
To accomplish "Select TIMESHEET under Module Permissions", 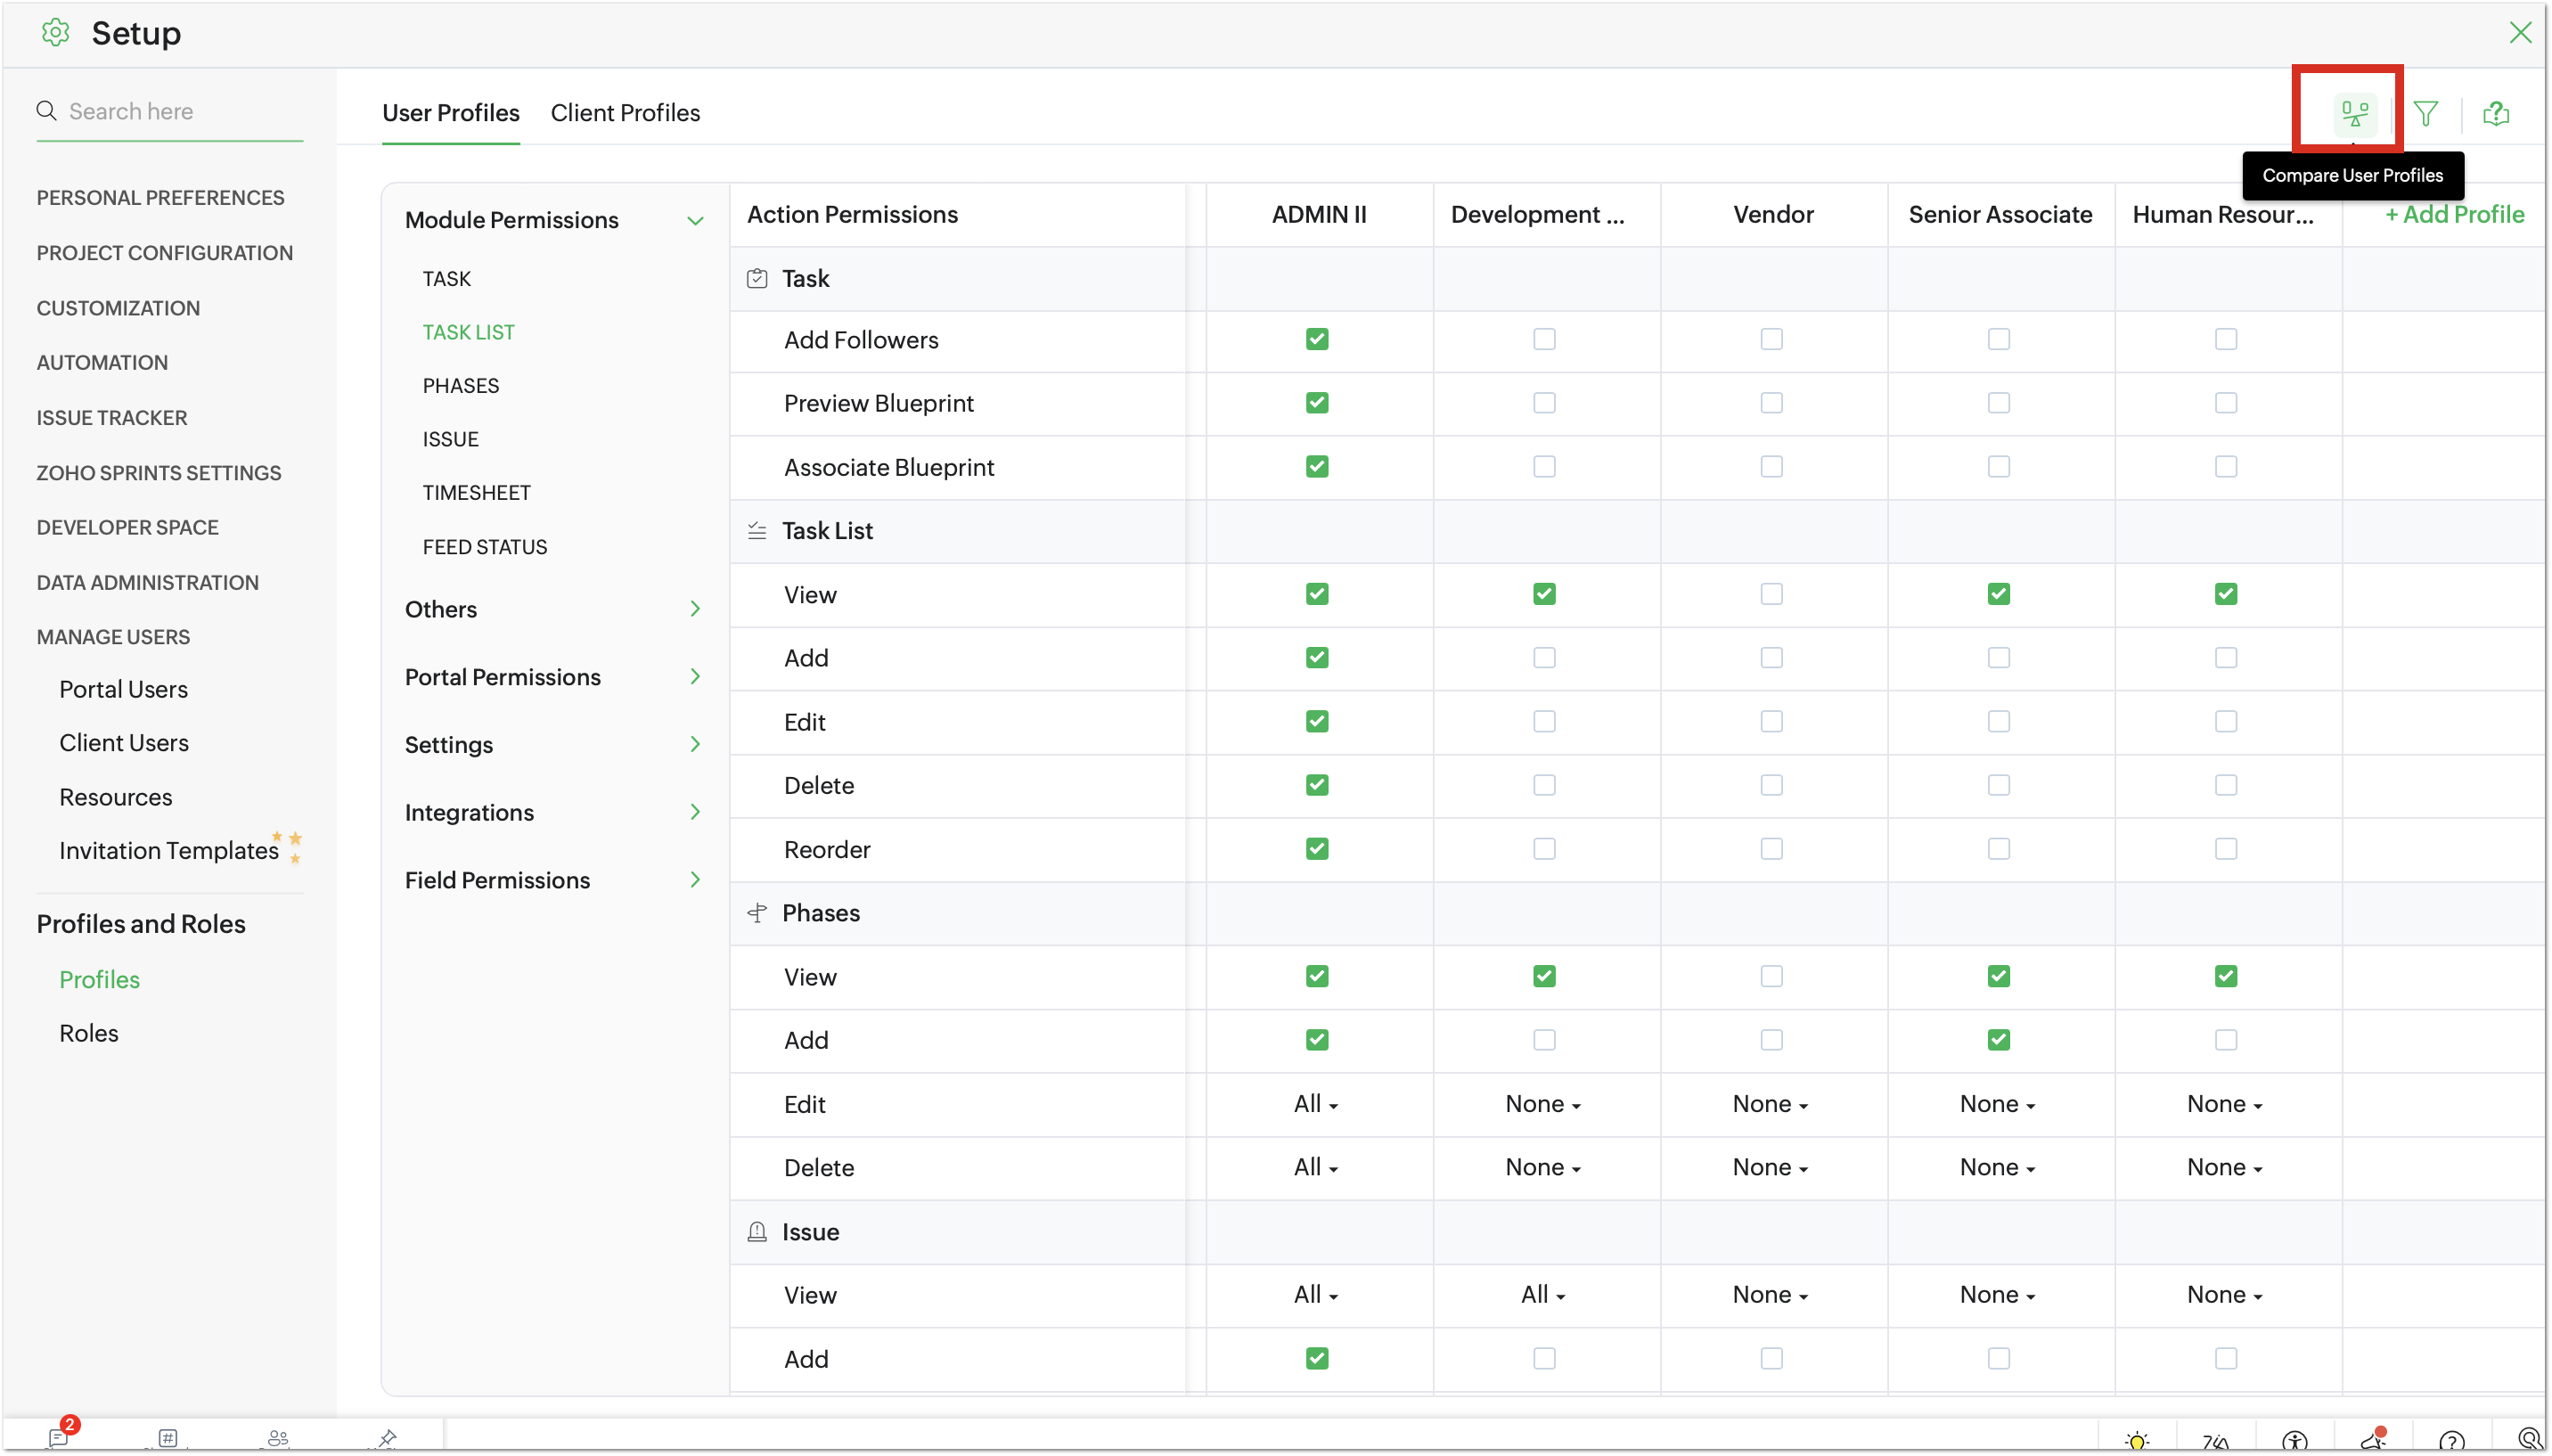I will 476,492.
